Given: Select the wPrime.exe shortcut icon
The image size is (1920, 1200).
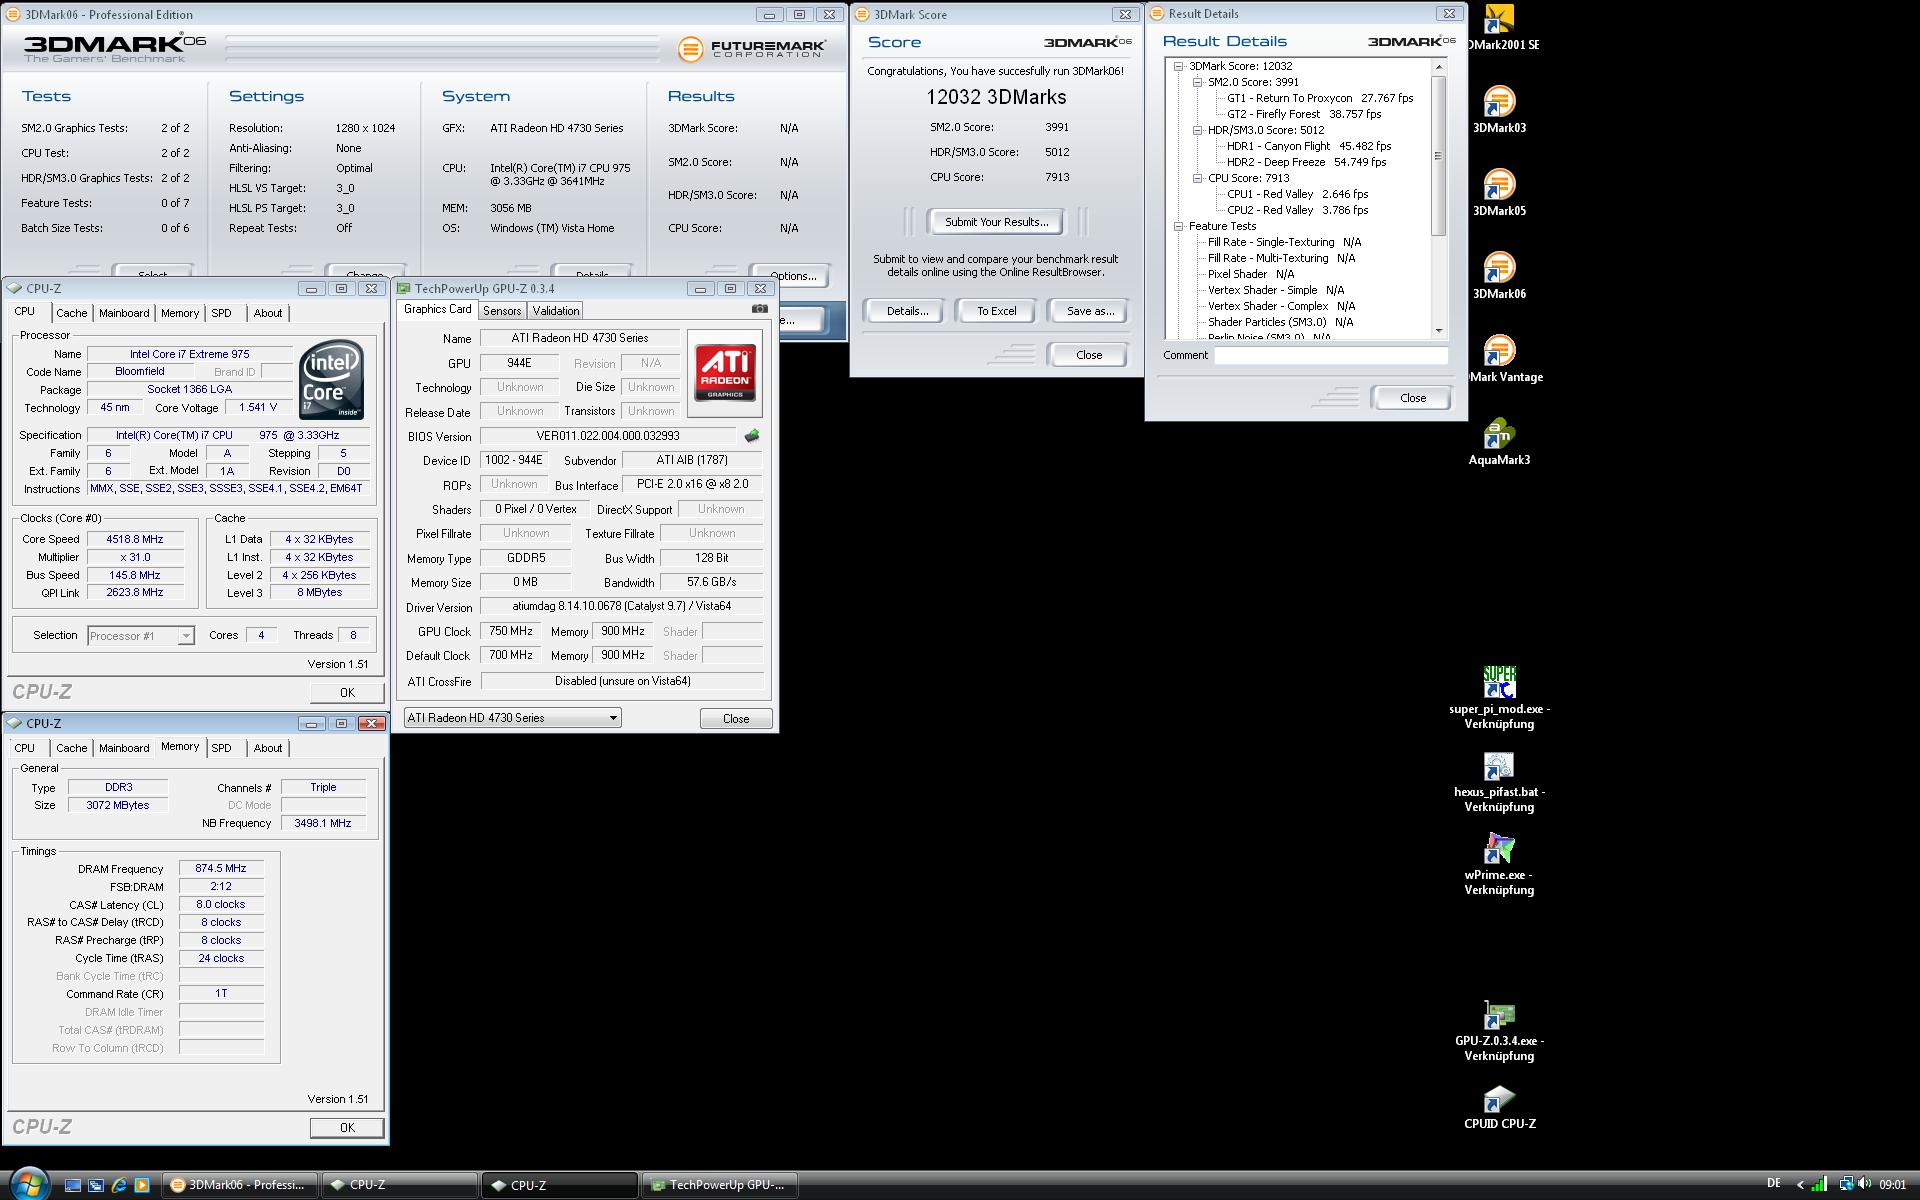Looking at the screenshot, I should (x=1499, y=849).
